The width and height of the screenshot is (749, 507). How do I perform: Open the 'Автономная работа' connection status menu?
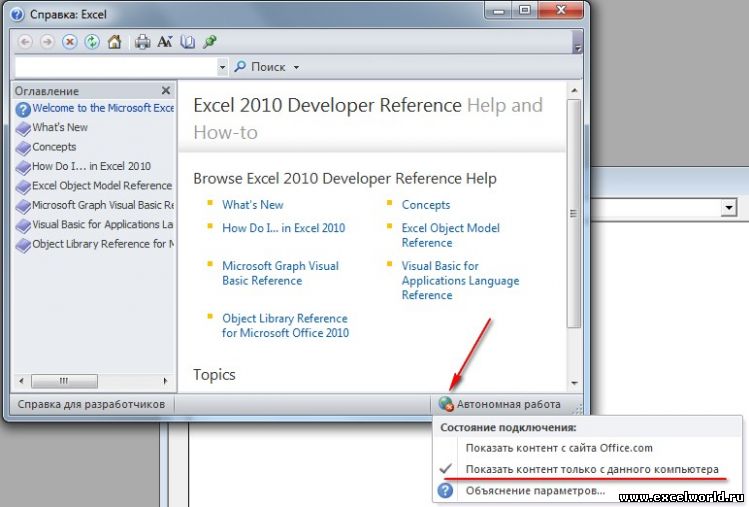[499, 405]
